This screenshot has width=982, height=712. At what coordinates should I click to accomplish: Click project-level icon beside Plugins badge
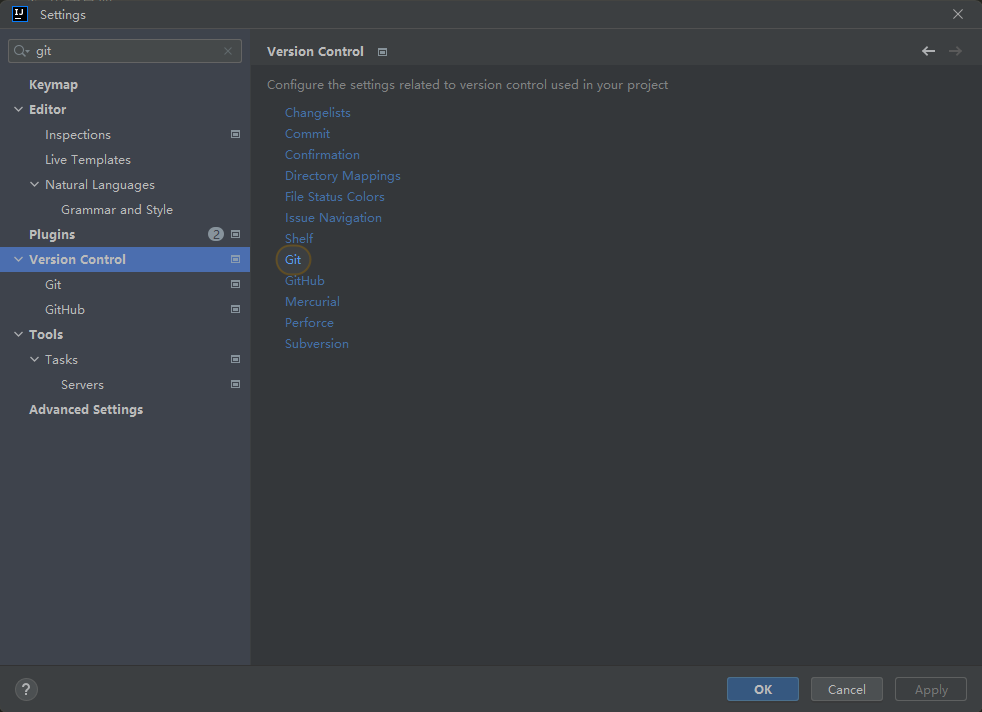pos(235,234)
